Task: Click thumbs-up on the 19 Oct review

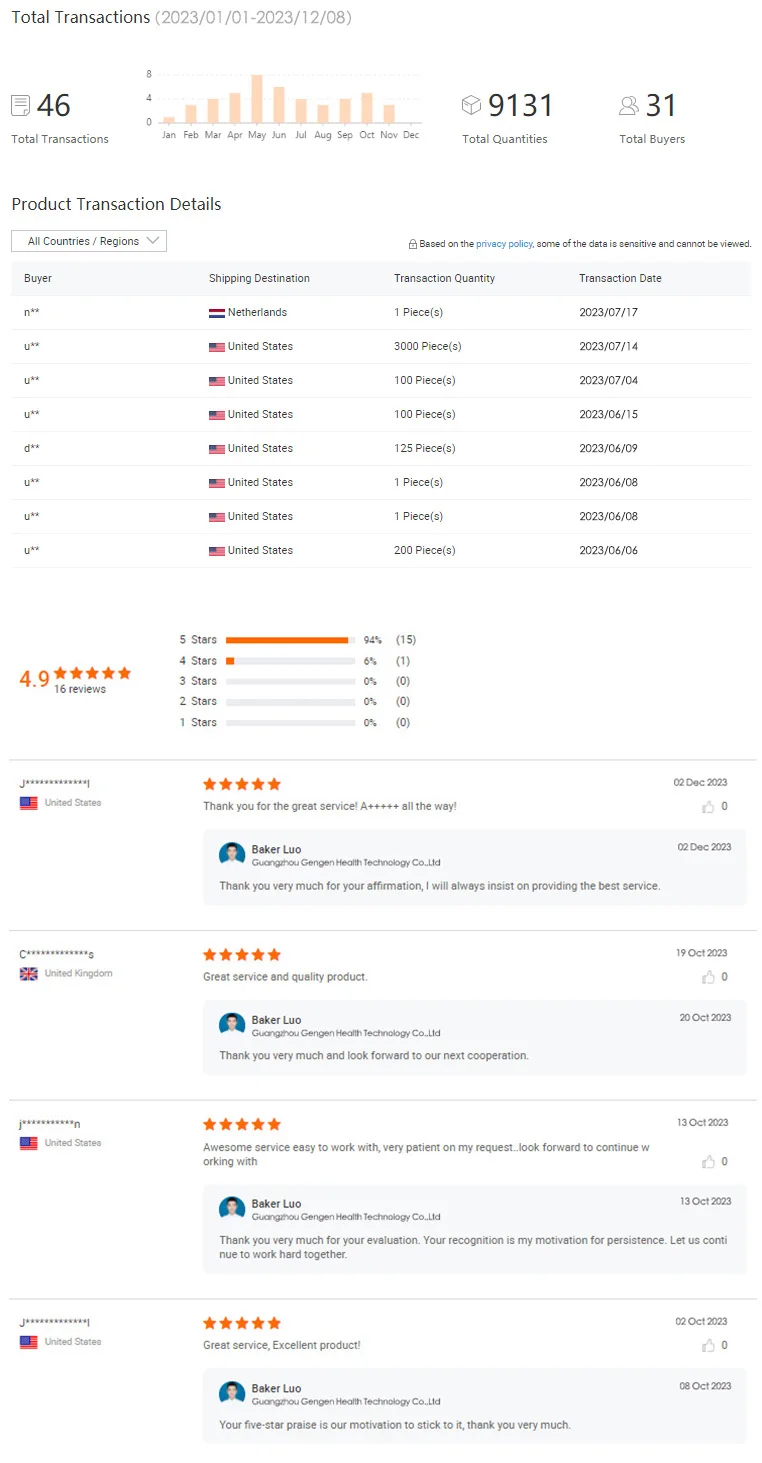Action: (x=709, y=977)
